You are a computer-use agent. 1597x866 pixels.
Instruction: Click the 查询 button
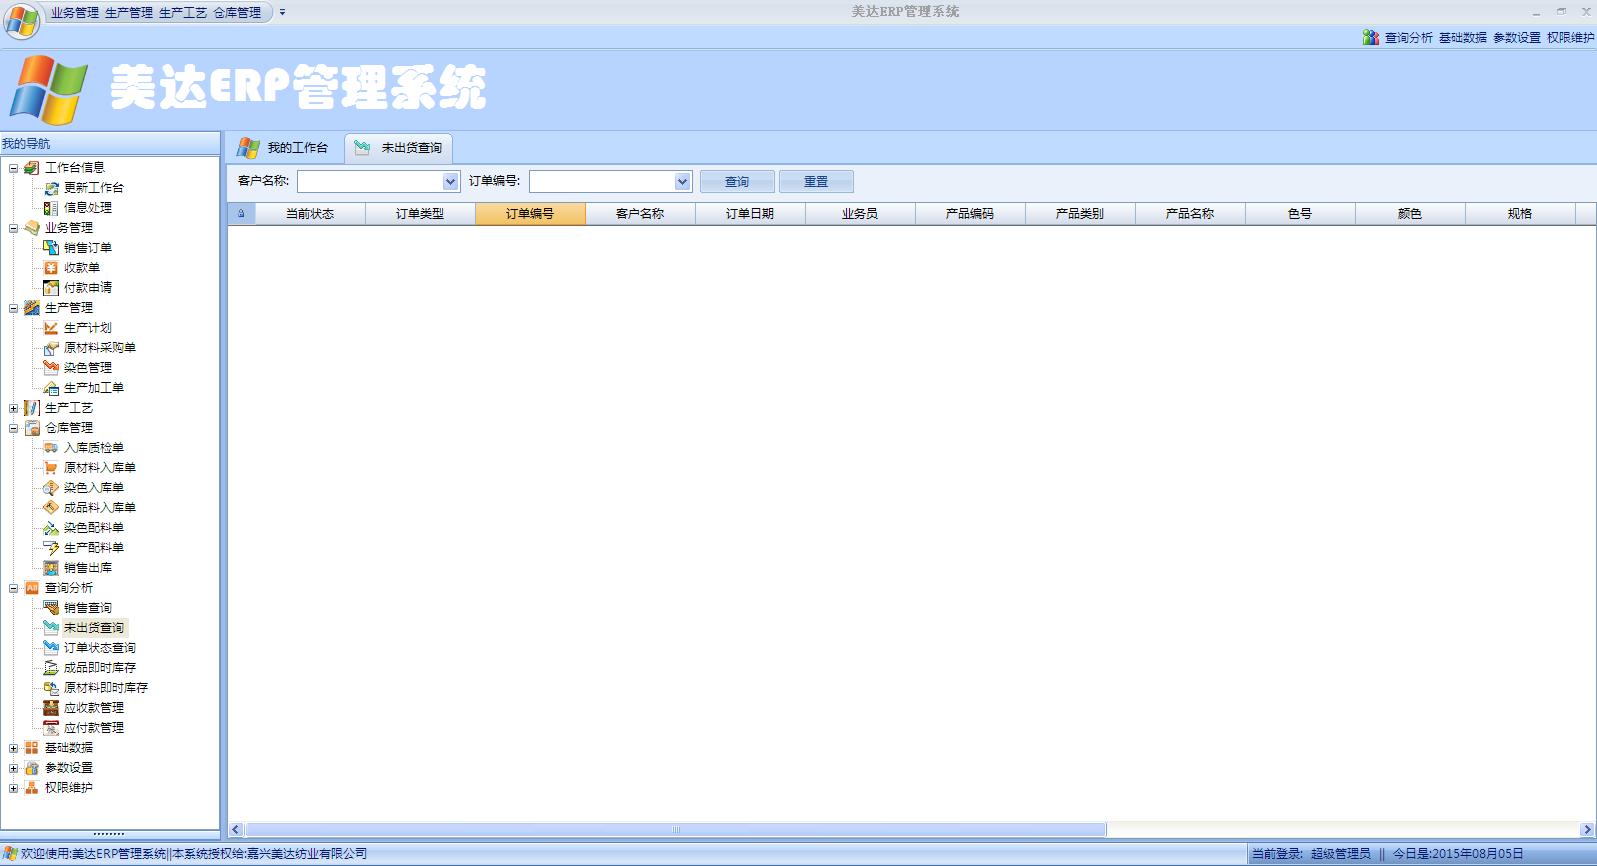pos(737,182)
